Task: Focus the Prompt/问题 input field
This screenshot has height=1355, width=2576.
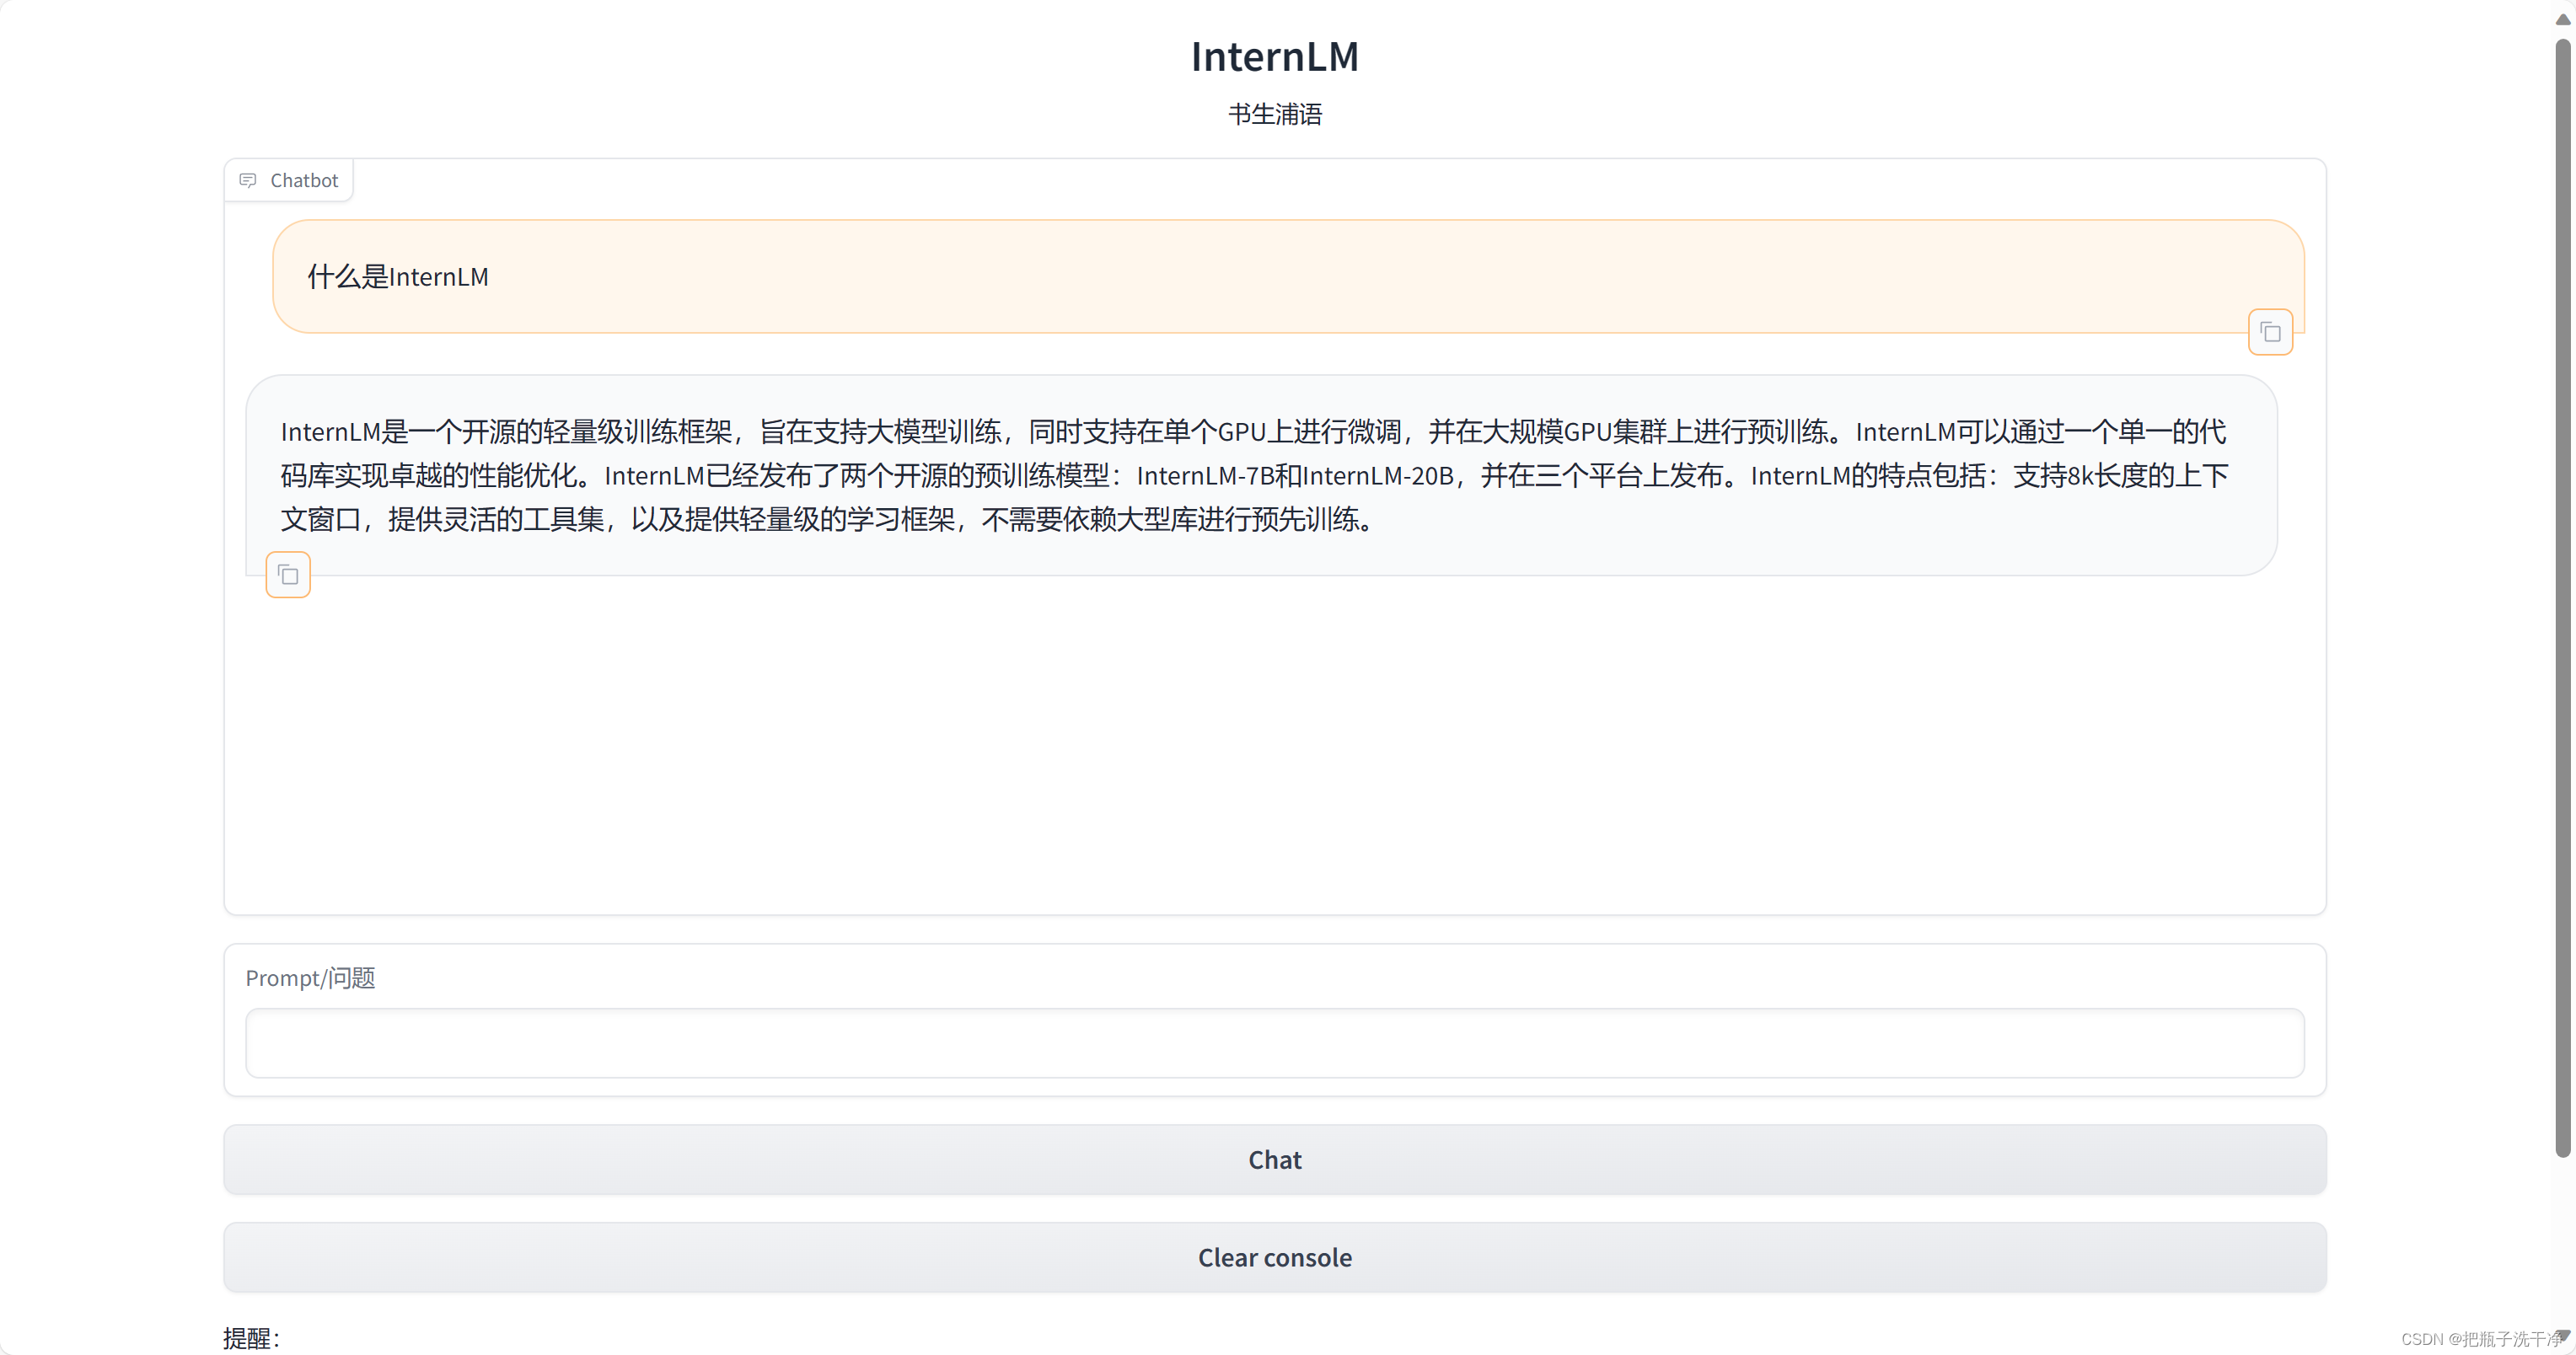Action: 1274,1042
